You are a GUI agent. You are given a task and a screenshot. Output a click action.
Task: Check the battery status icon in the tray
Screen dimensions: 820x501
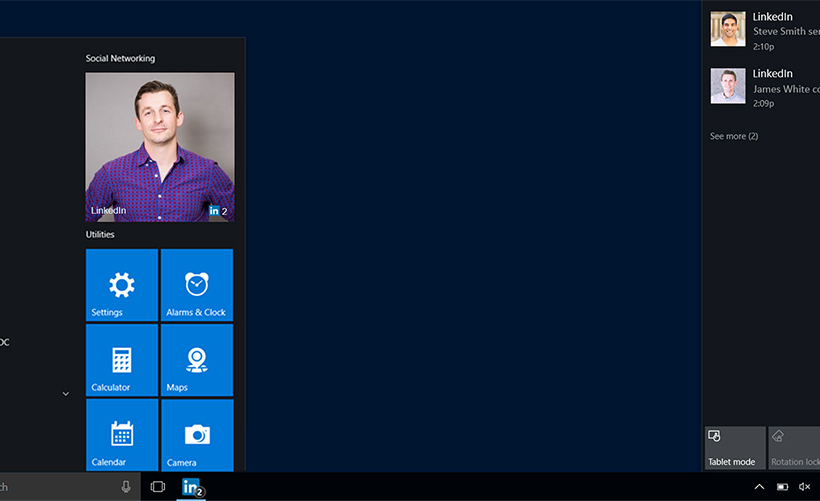tap(782, 487)
